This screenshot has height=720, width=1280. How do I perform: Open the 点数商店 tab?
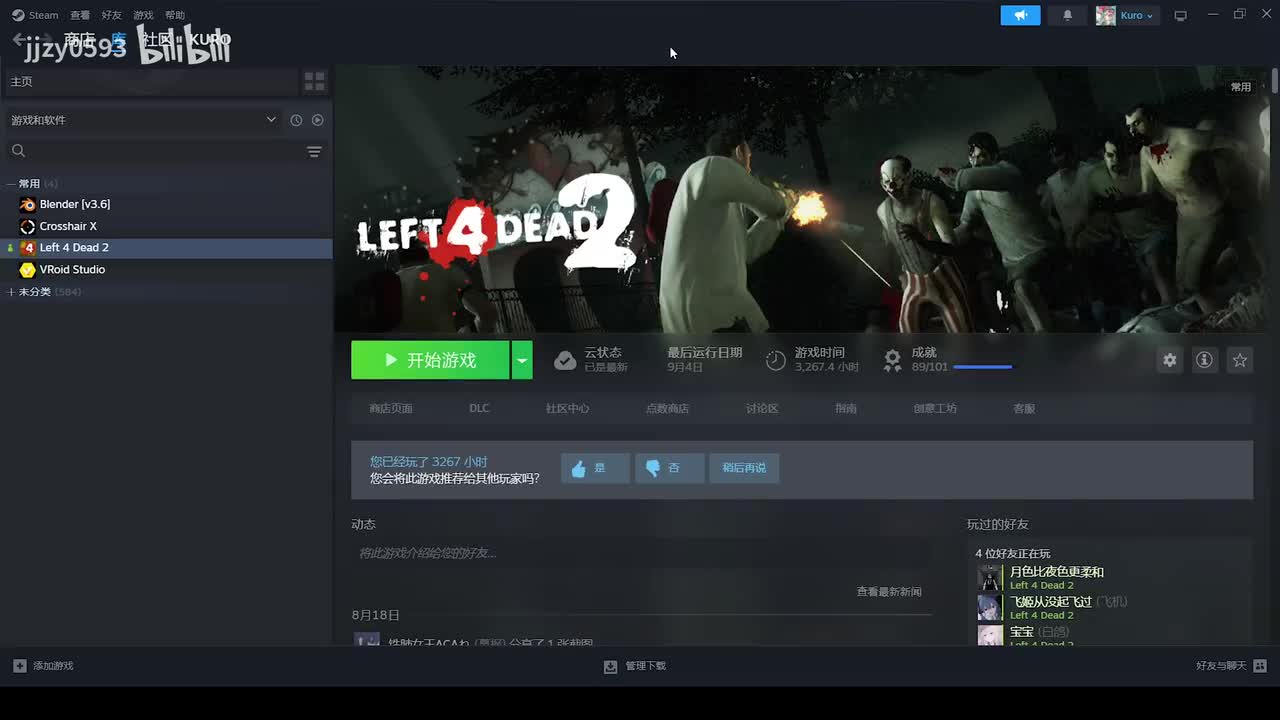(x=667, y=408)
